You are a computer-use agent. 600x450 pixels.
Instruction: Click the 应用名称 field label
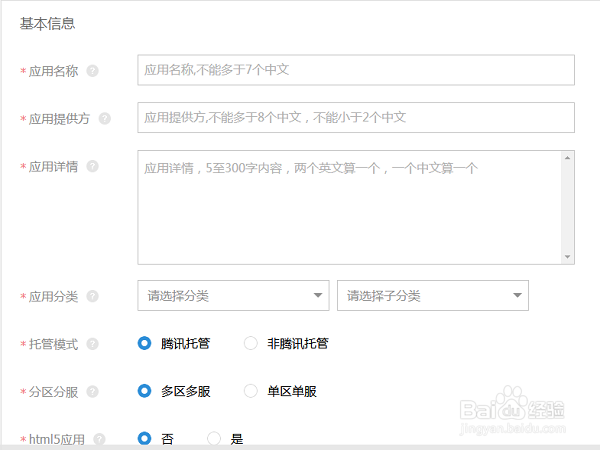coord(53,71)
